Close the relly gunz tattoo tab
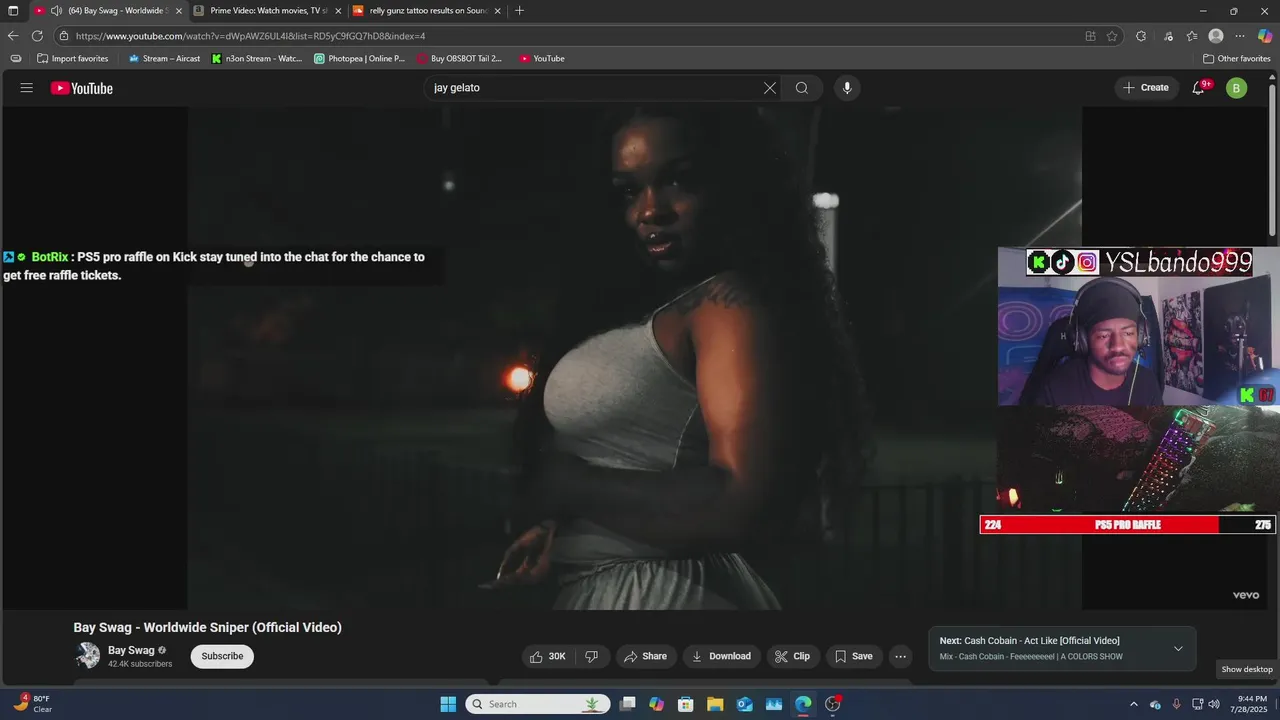Screen dimensions: 1280x720 click(x=497, y=11)
